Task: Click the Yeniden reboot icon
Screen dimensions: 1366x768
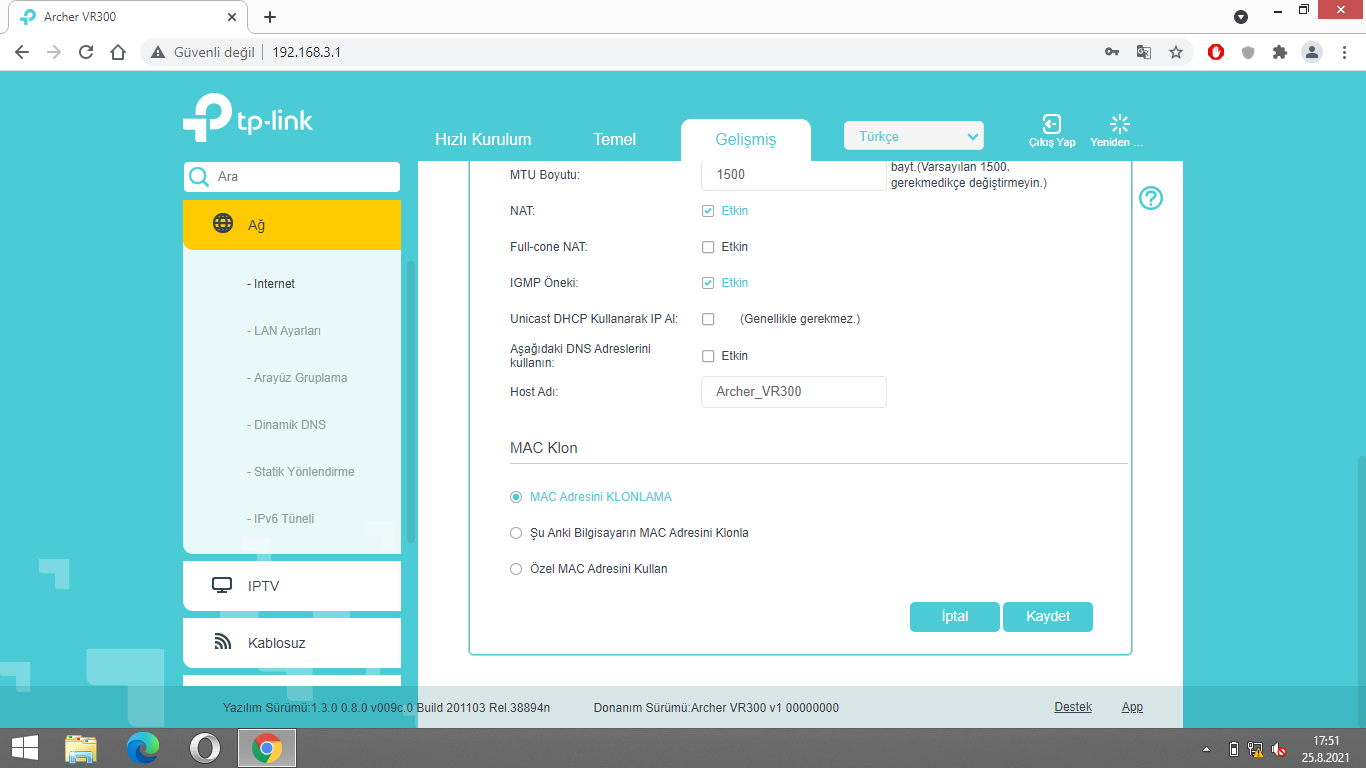Action: (1120, 124)
